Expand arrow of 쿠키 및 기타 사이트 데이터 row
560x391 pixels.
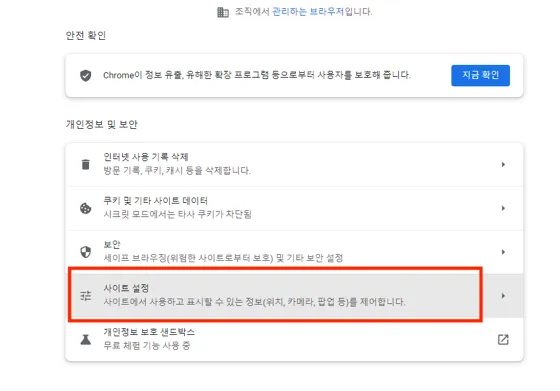click(503, 208)
